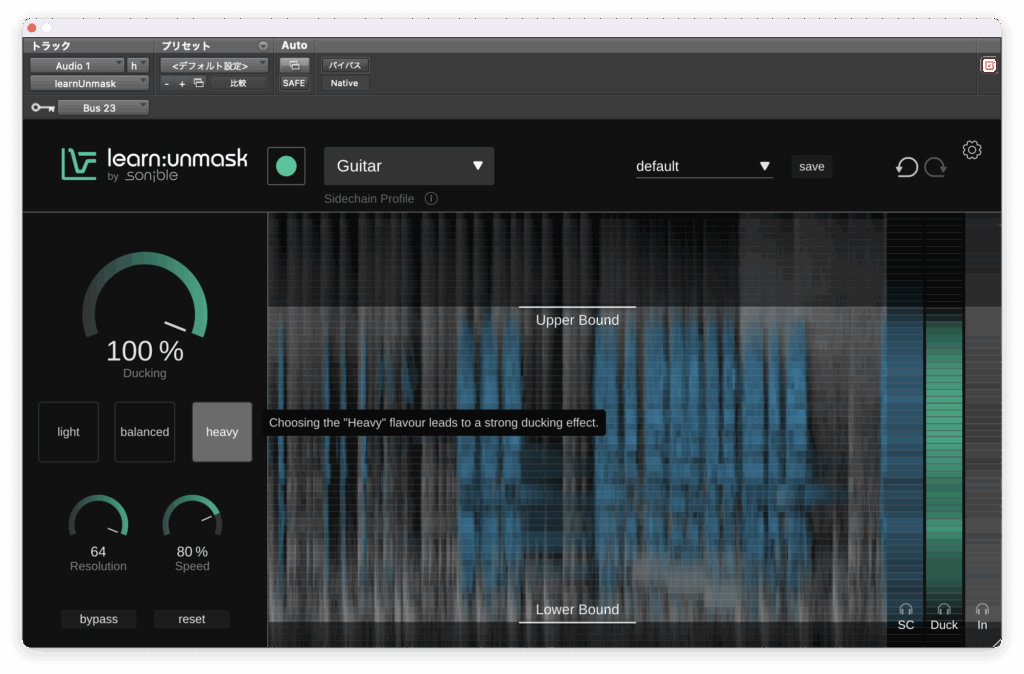Open the learnUnmask plugin selector

tap(89, 83)
